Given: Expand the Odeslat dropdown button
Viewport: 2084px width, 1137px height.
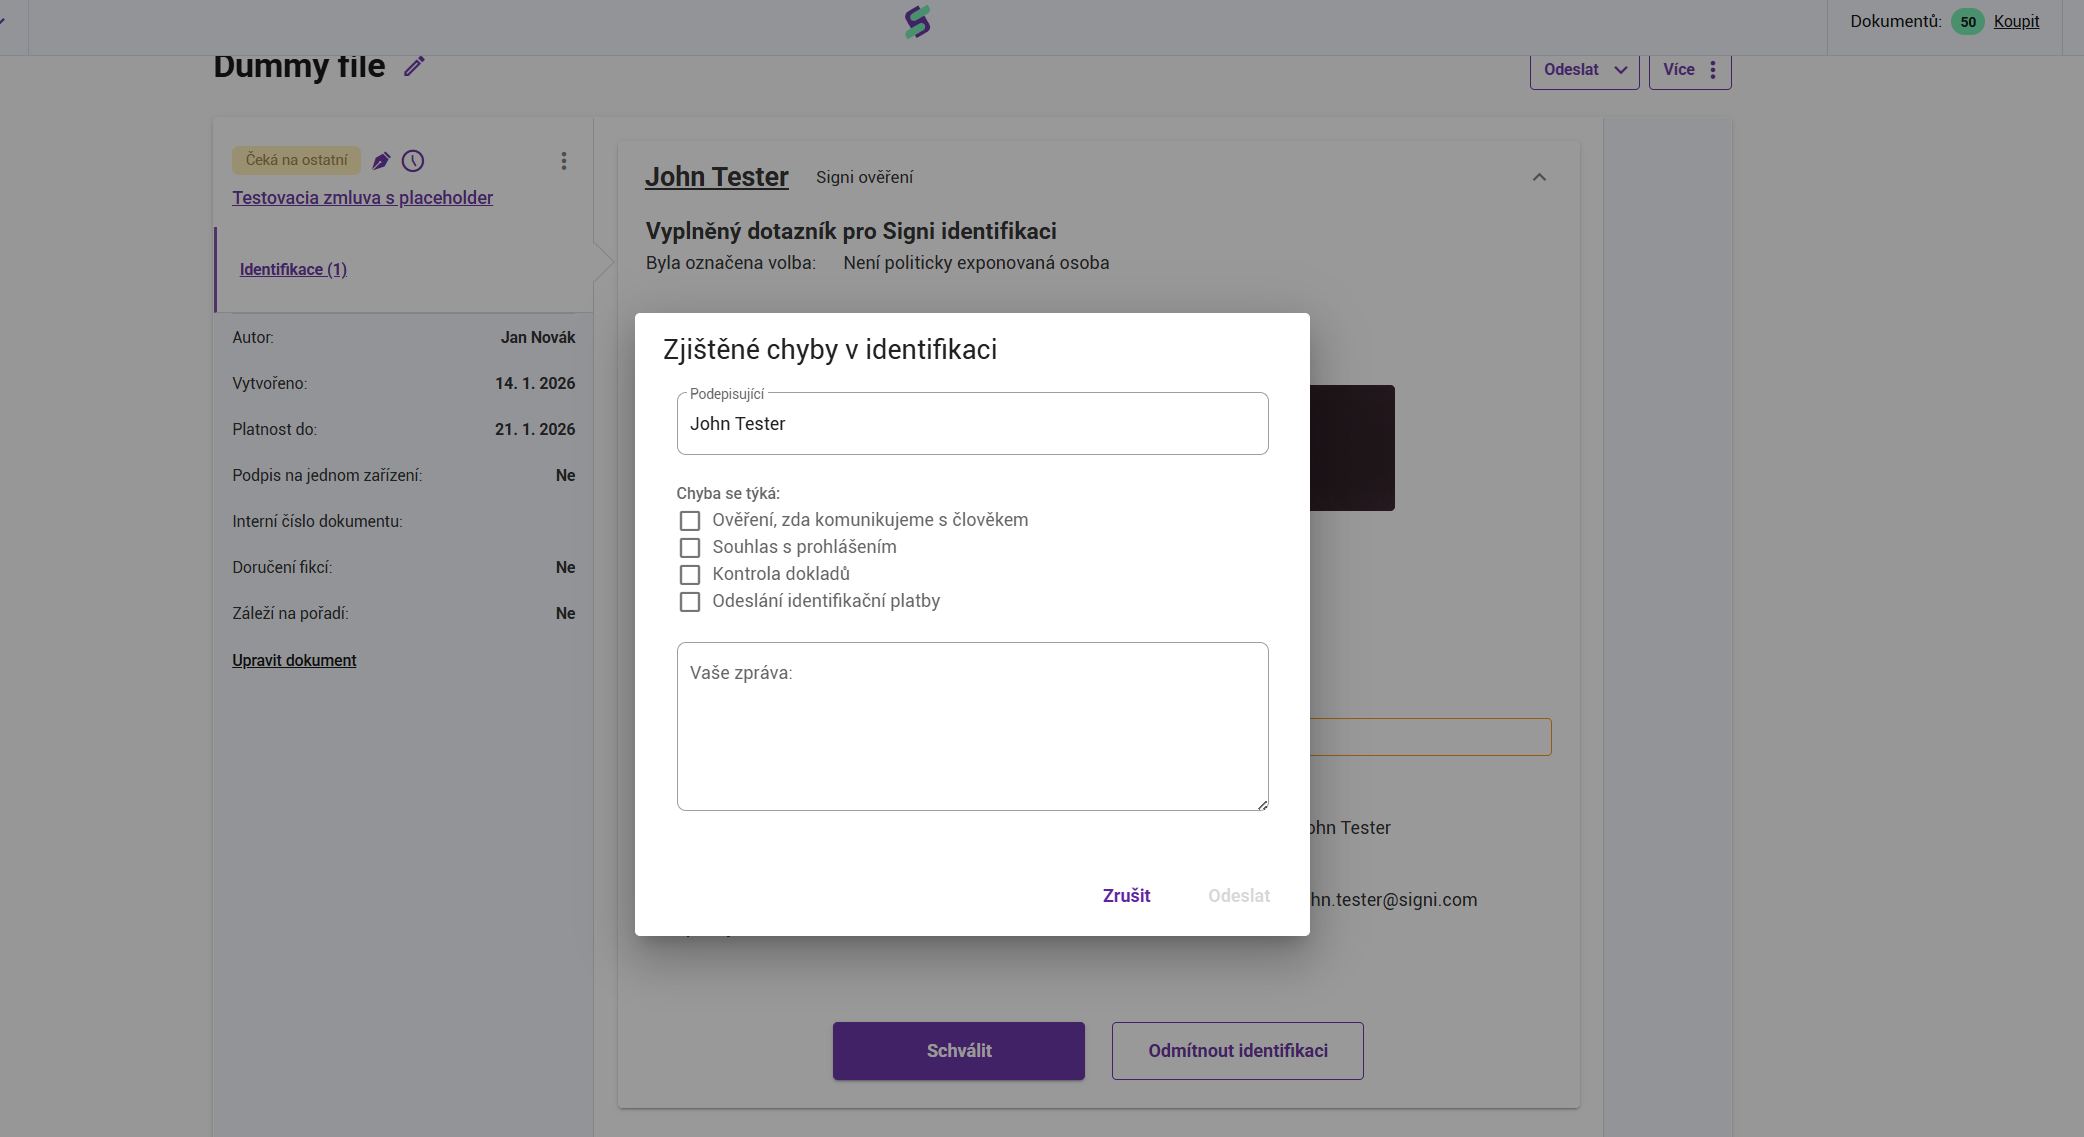Looking at the screenshot, I should tap(1584, 70).
